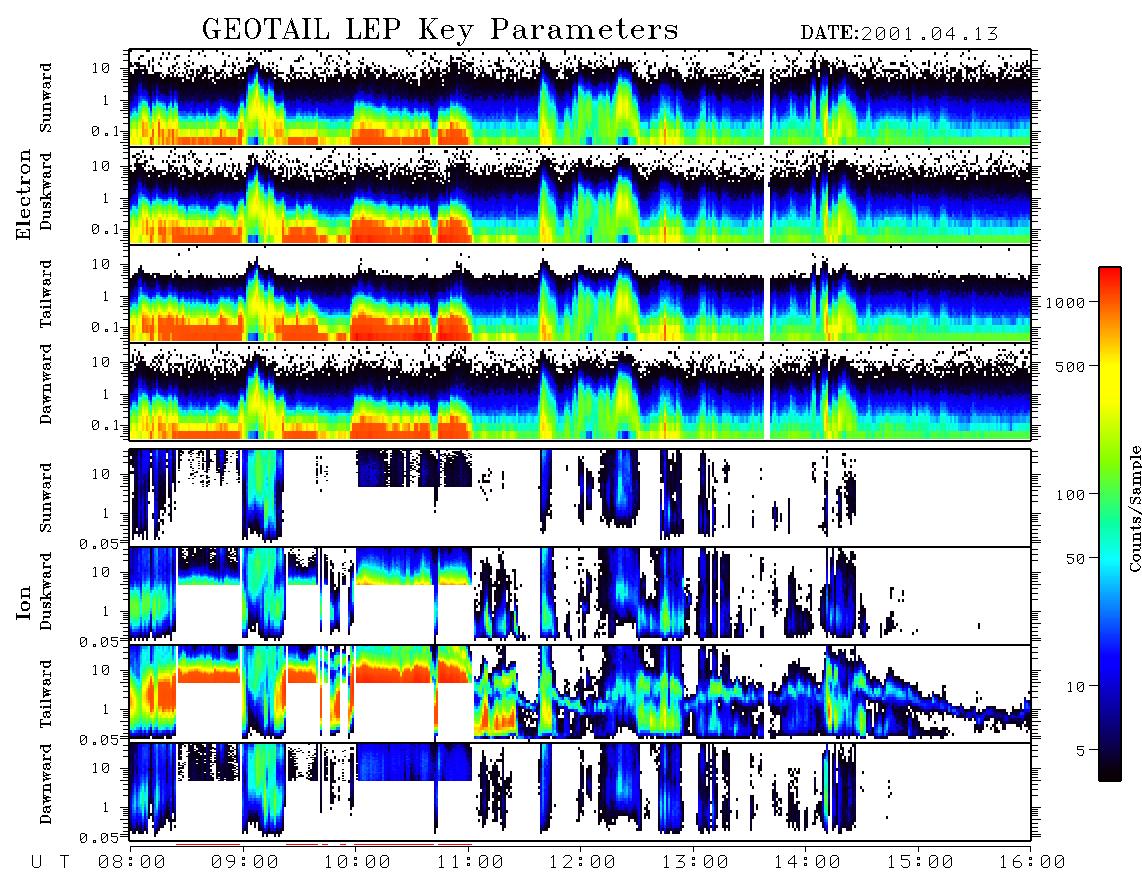1142x880 pixels.
Task: Click the Electron Dawnward spectrogram panel
Action: (x=580, y=391)
